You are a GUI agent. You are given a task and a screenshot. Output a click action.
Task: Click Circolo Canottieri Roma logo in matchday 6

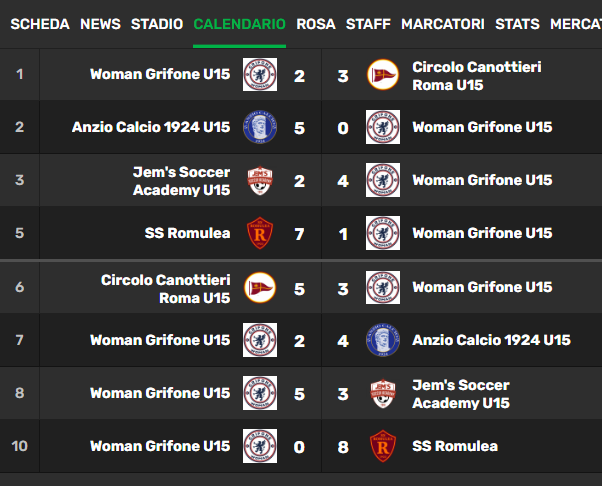pyautogui.click(x=260, y=288)
